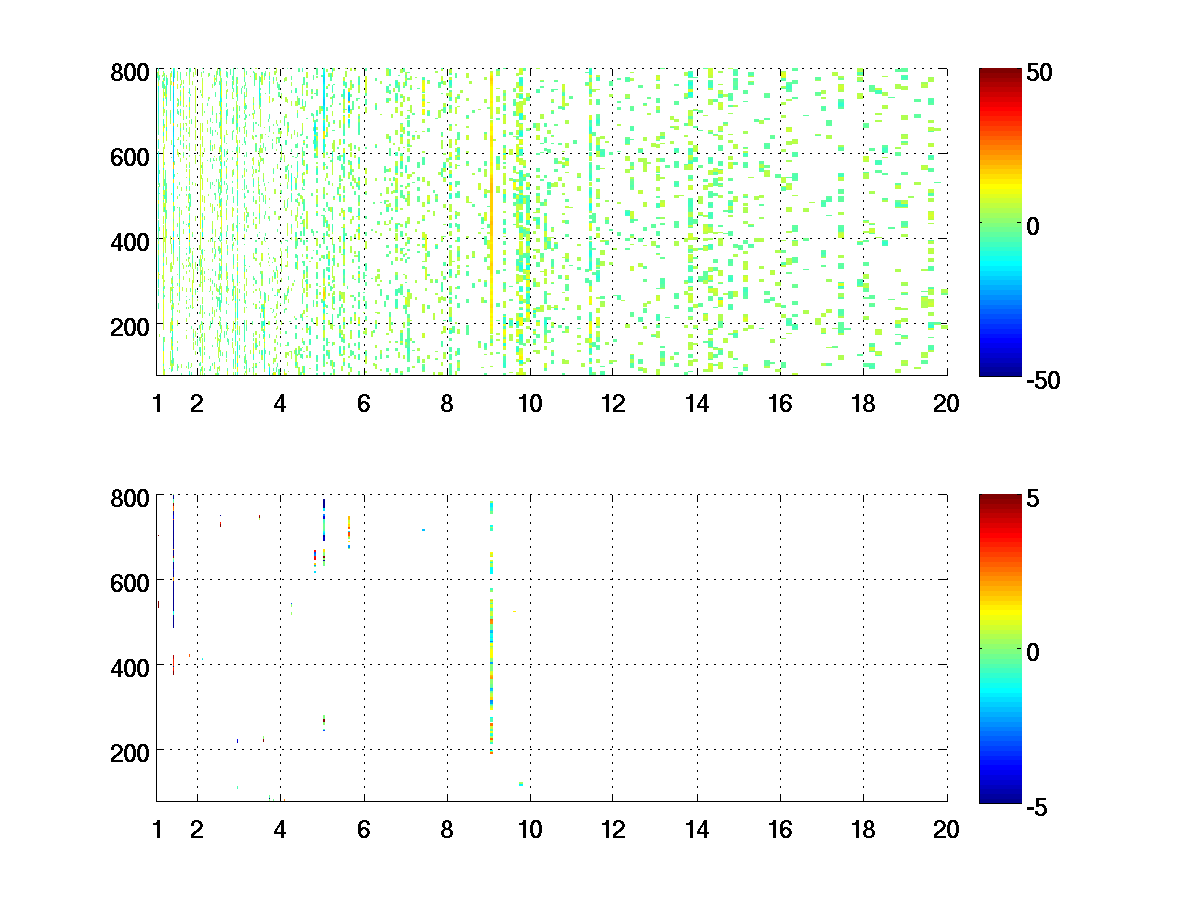This screenshot has height=900, width=1200.
Task: Click the 0 label beside the lower colorbar
Action: 1033,651
